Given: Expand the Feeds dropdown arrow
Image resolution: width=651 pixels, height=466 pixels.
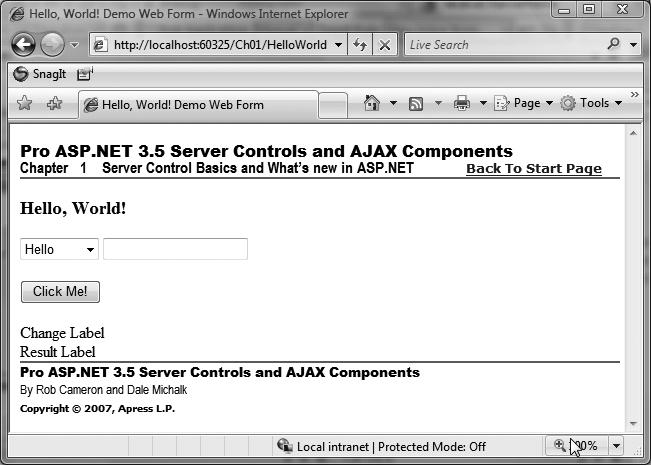Looking at the screenshot, I should (x=438, y=103).
